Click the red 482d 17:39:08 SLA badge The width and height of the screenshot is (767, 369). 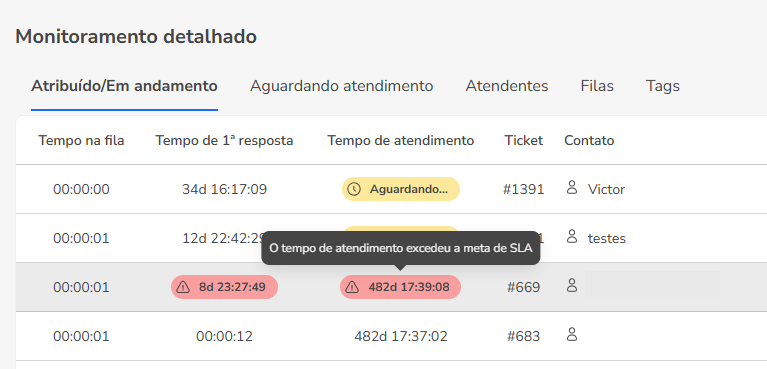[x=400, y=287]
